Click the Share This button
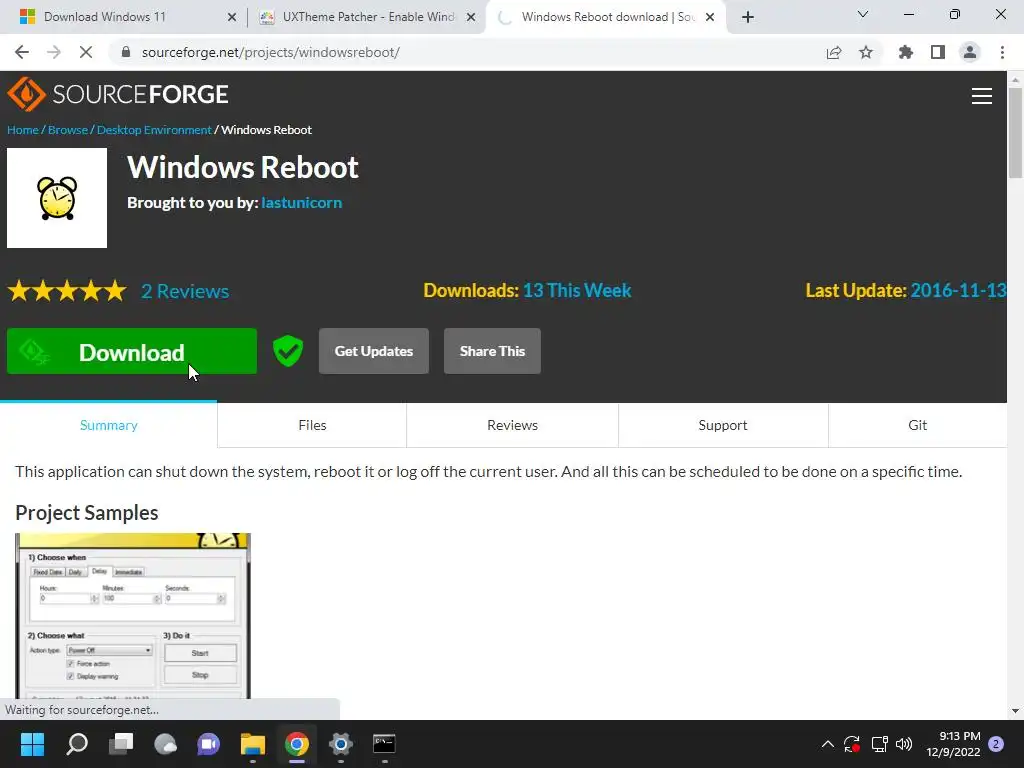 pos(492,351)
